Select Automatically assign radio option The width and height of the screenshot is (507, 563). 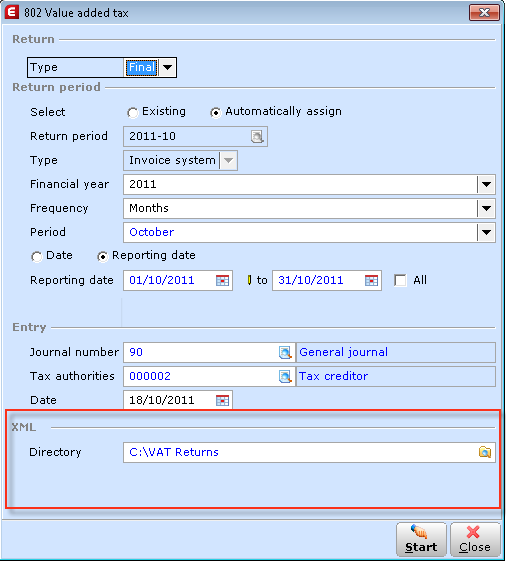[x=215, y=113]
